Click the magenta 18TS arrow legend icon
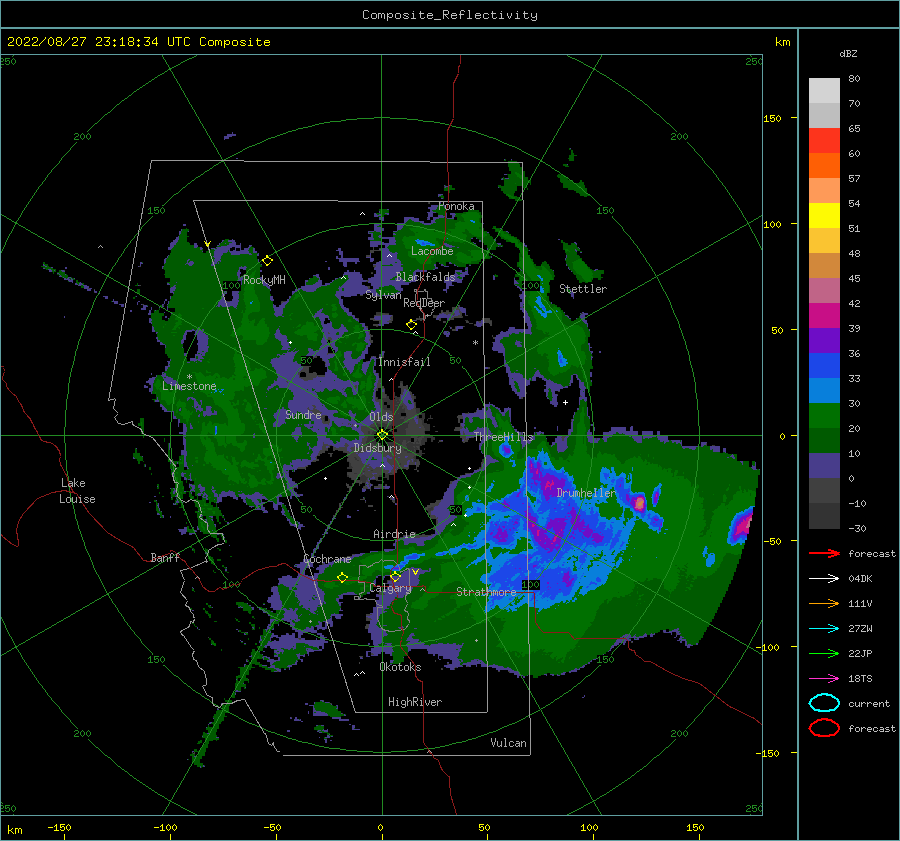 click(x=824, y=679)
